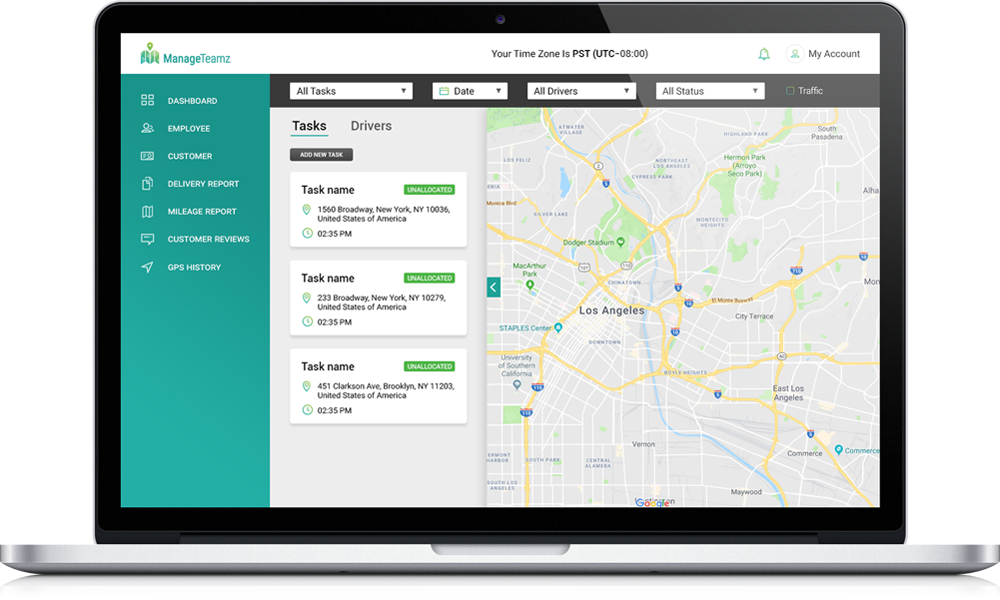Select the Tasks tab
Screen dimensions: 1000x600
pyautogui.click(x=309, y=126)
